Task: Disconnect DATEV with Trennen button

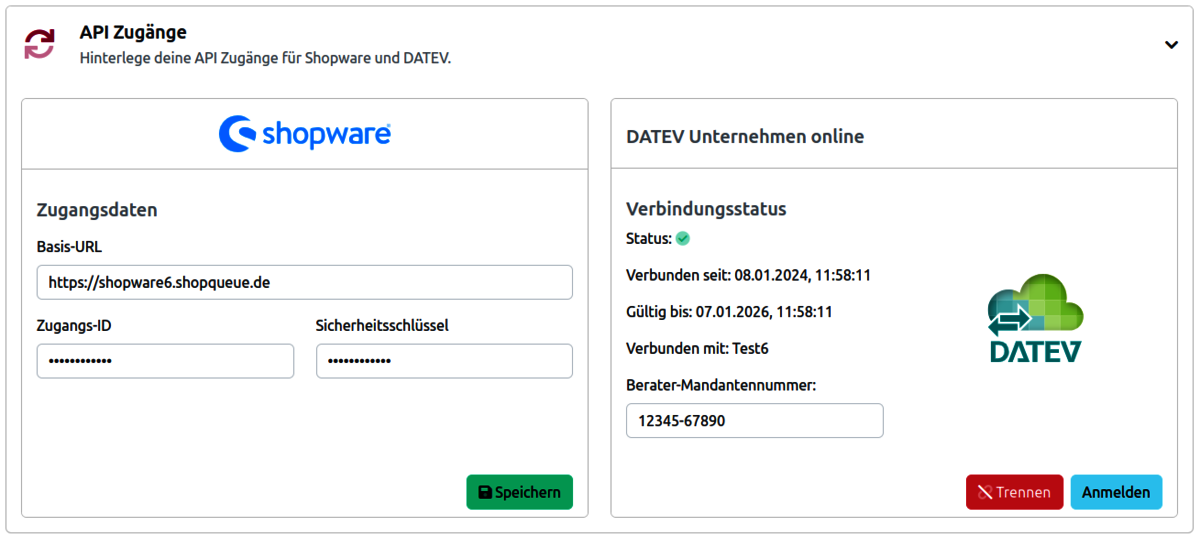Action: click(x=1014, y=492)
